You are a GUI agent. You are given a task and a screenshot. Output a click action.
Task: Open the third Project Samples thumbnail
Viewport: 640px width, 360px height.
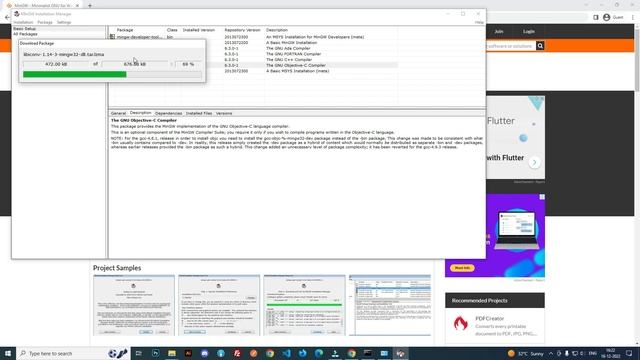point(304,305)
